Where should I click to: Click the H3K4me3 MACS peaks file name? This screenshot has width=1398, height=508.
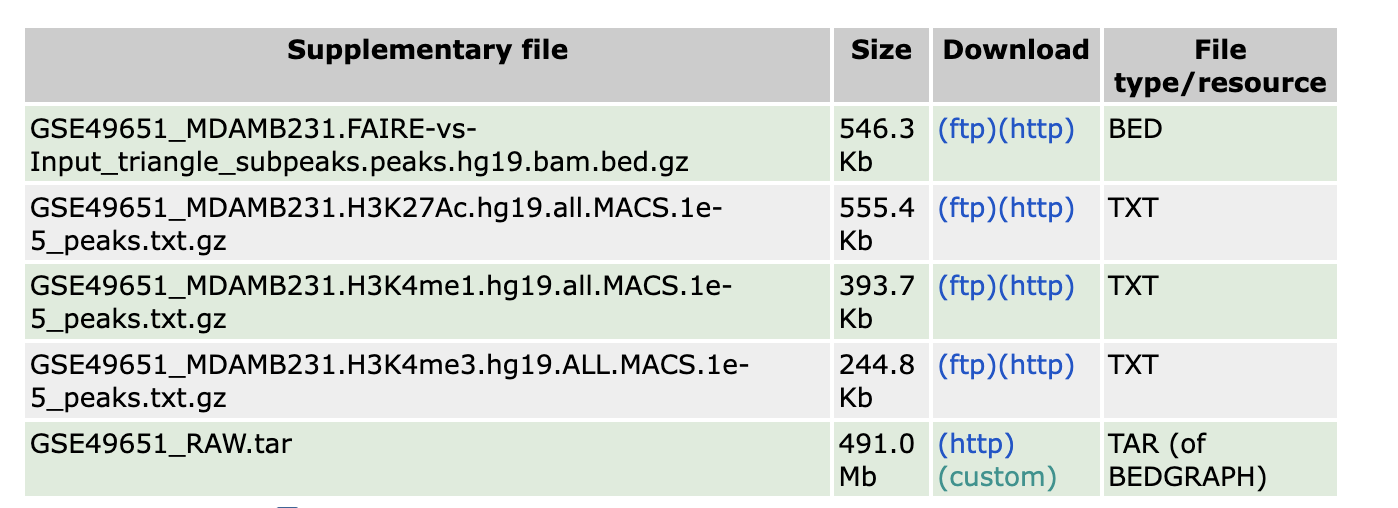pos(390,381)
